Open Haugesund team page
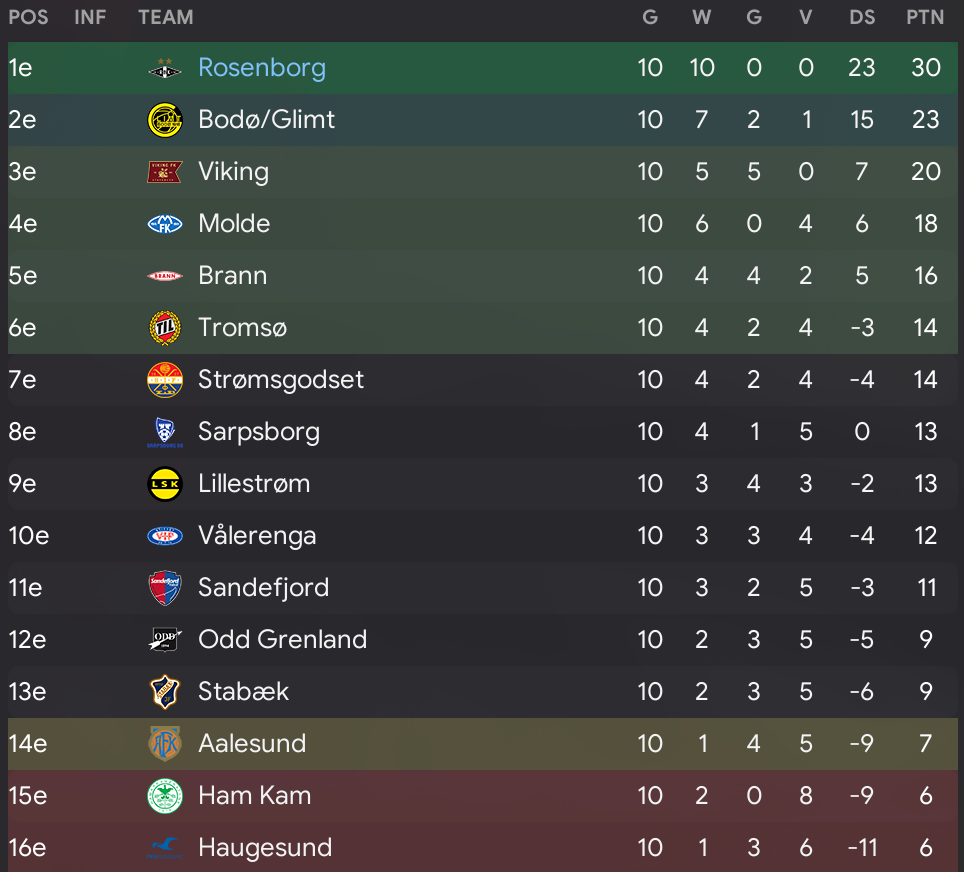Viewport: 964px width, 872px height. pyautogui.click(x=265, y=848)
